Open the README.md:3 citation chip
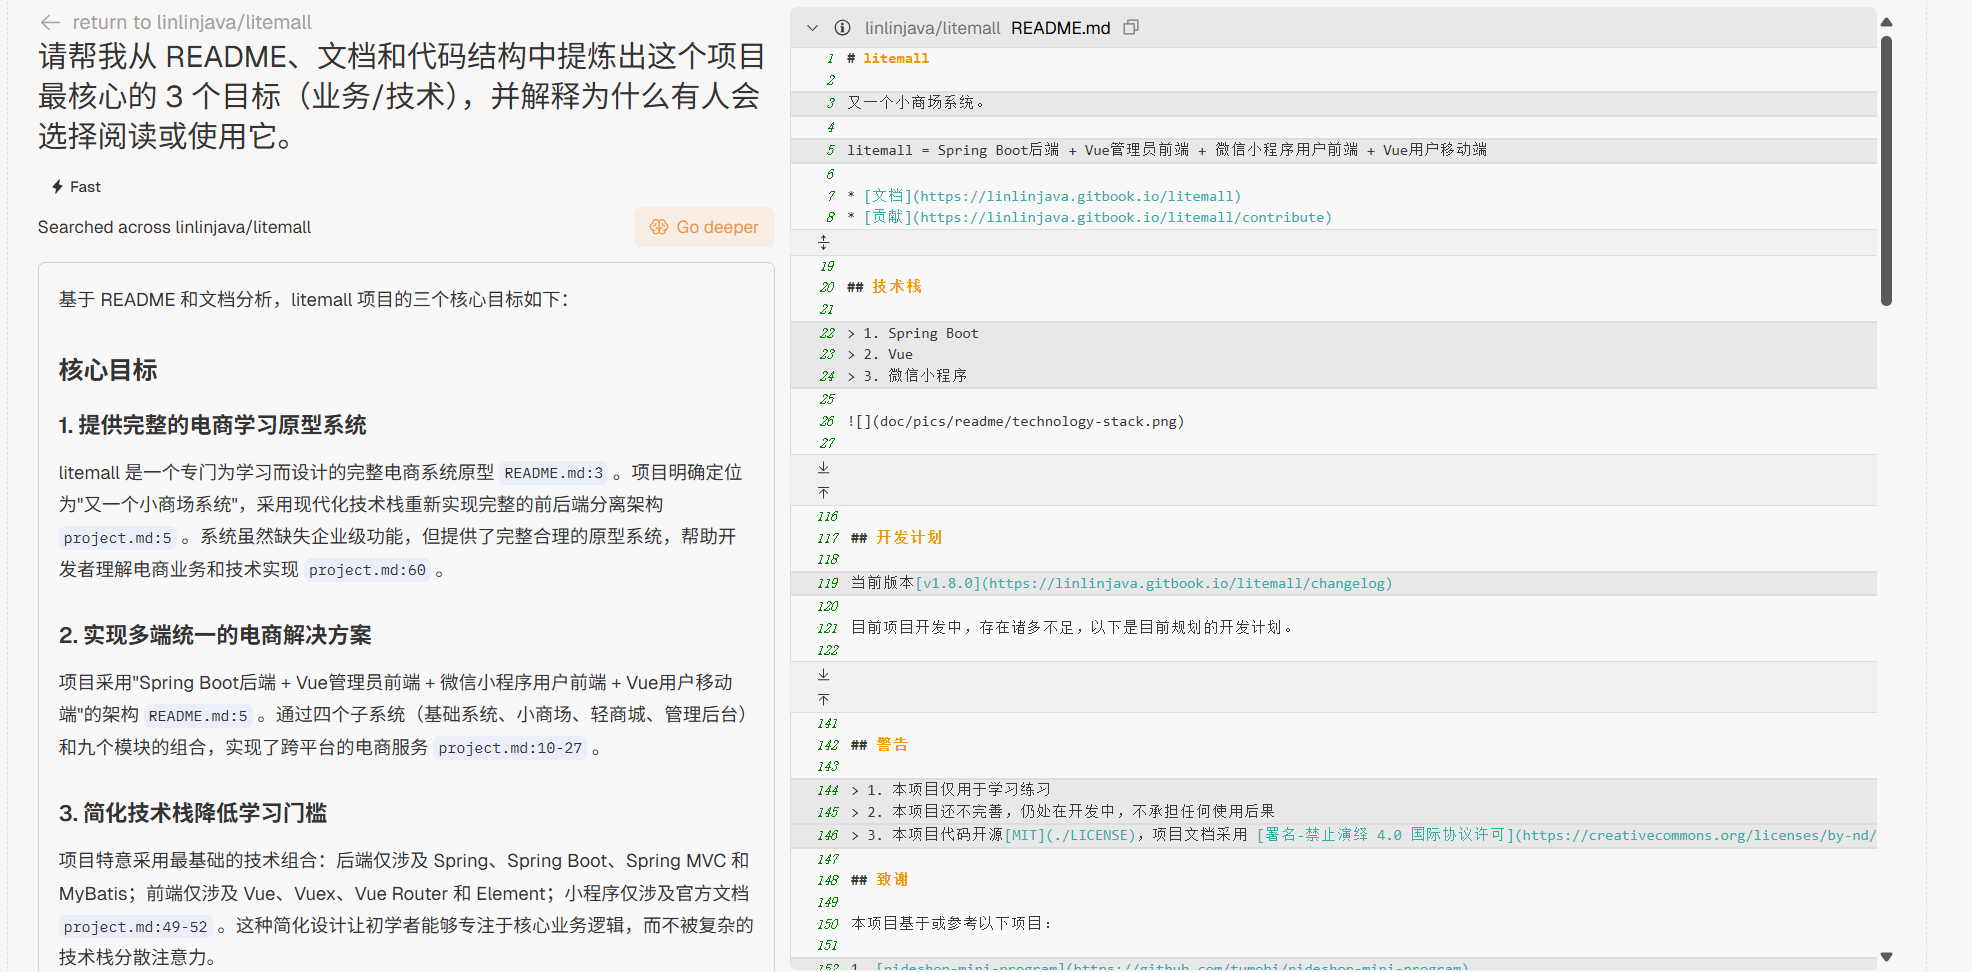 pyautogui.click(x=553, y=473)
